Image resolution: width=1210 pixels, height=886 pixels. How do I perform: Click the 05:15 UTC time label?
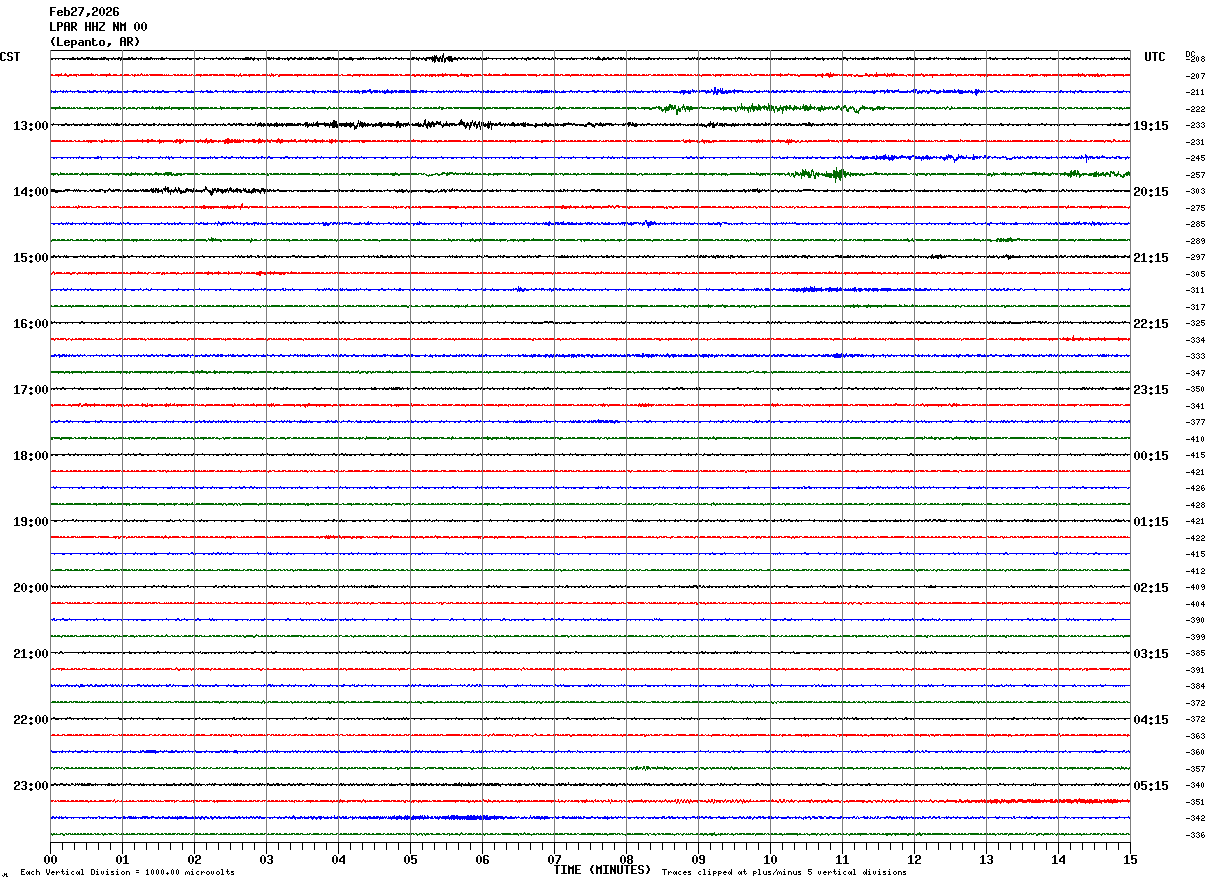(x=1150, y=786)
